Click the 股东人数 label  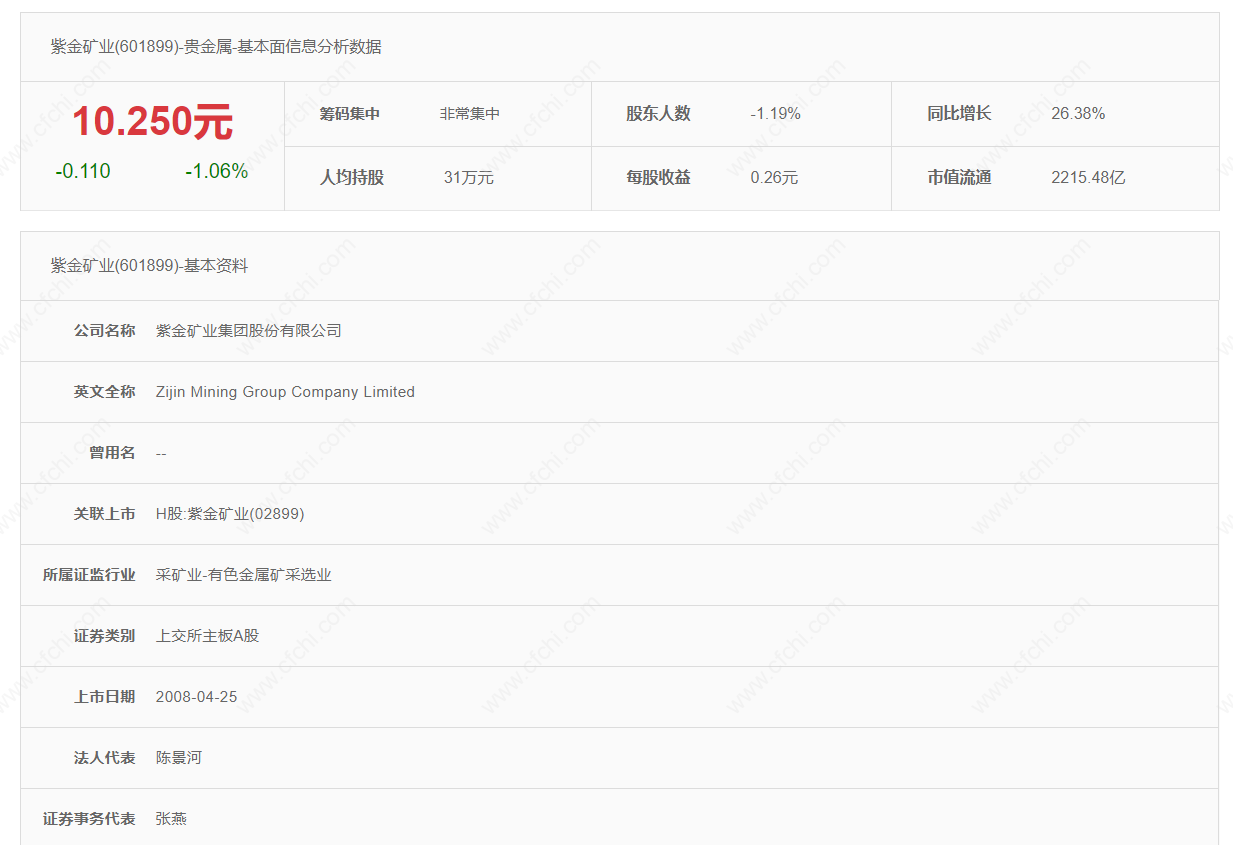658,114
